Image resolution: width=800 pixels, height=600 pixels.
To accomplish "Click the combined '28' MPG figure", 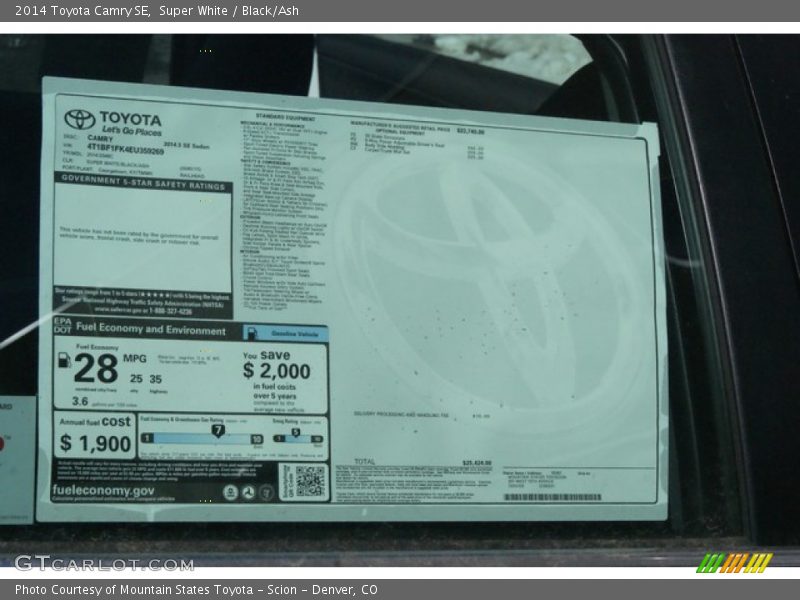I will point(96,368).
